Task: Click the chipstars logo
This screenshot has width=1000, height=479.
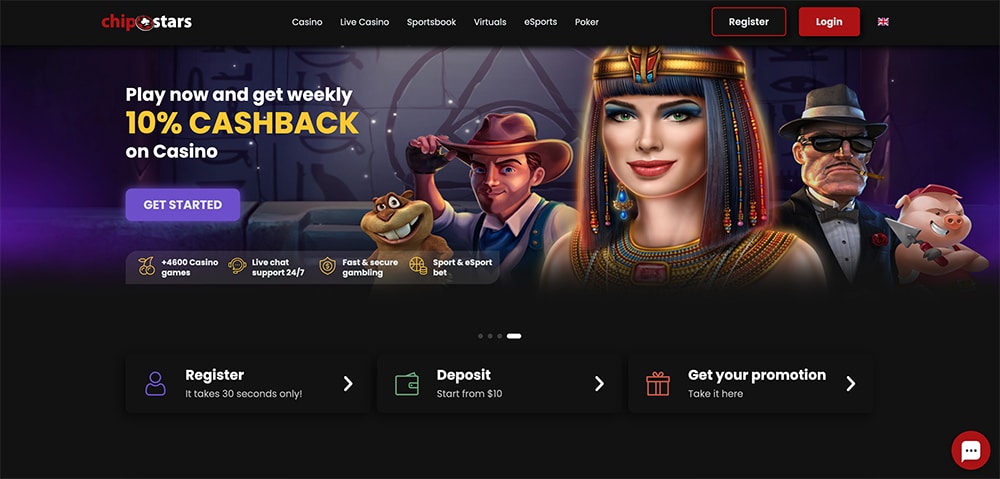Action: (147, 22)
